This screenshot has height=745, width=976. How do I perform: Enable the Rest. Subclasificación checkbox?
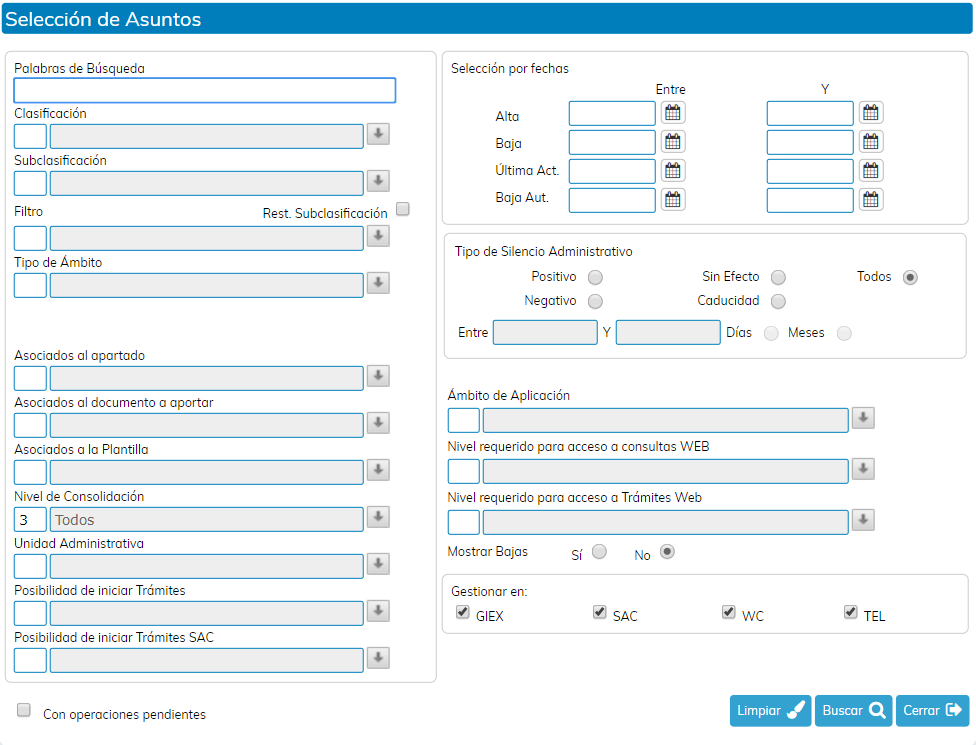pyautogui.click(x=403, y=209)
